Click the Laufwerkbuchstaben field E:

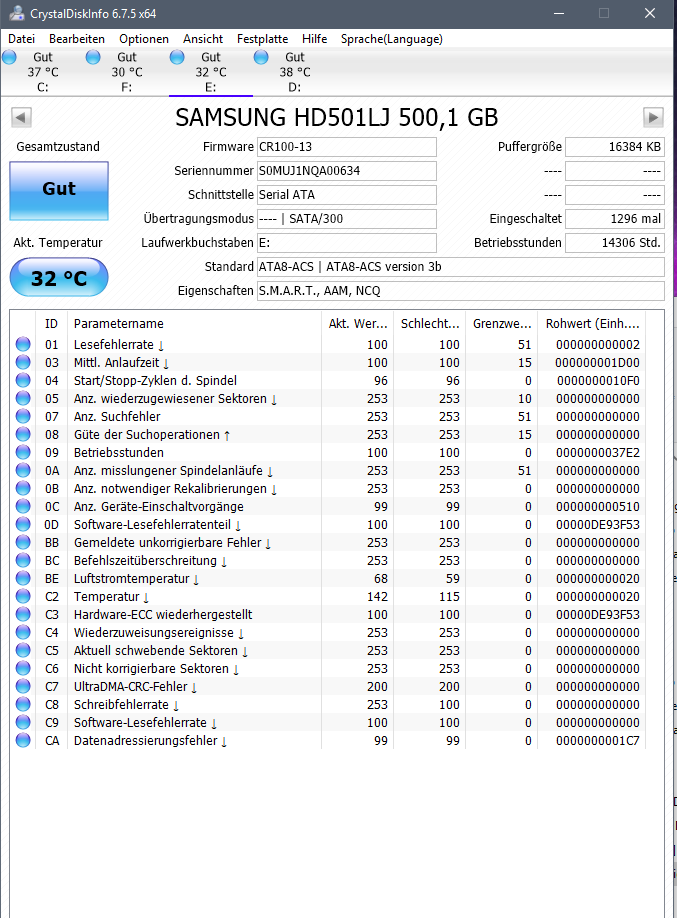(347, 243)
